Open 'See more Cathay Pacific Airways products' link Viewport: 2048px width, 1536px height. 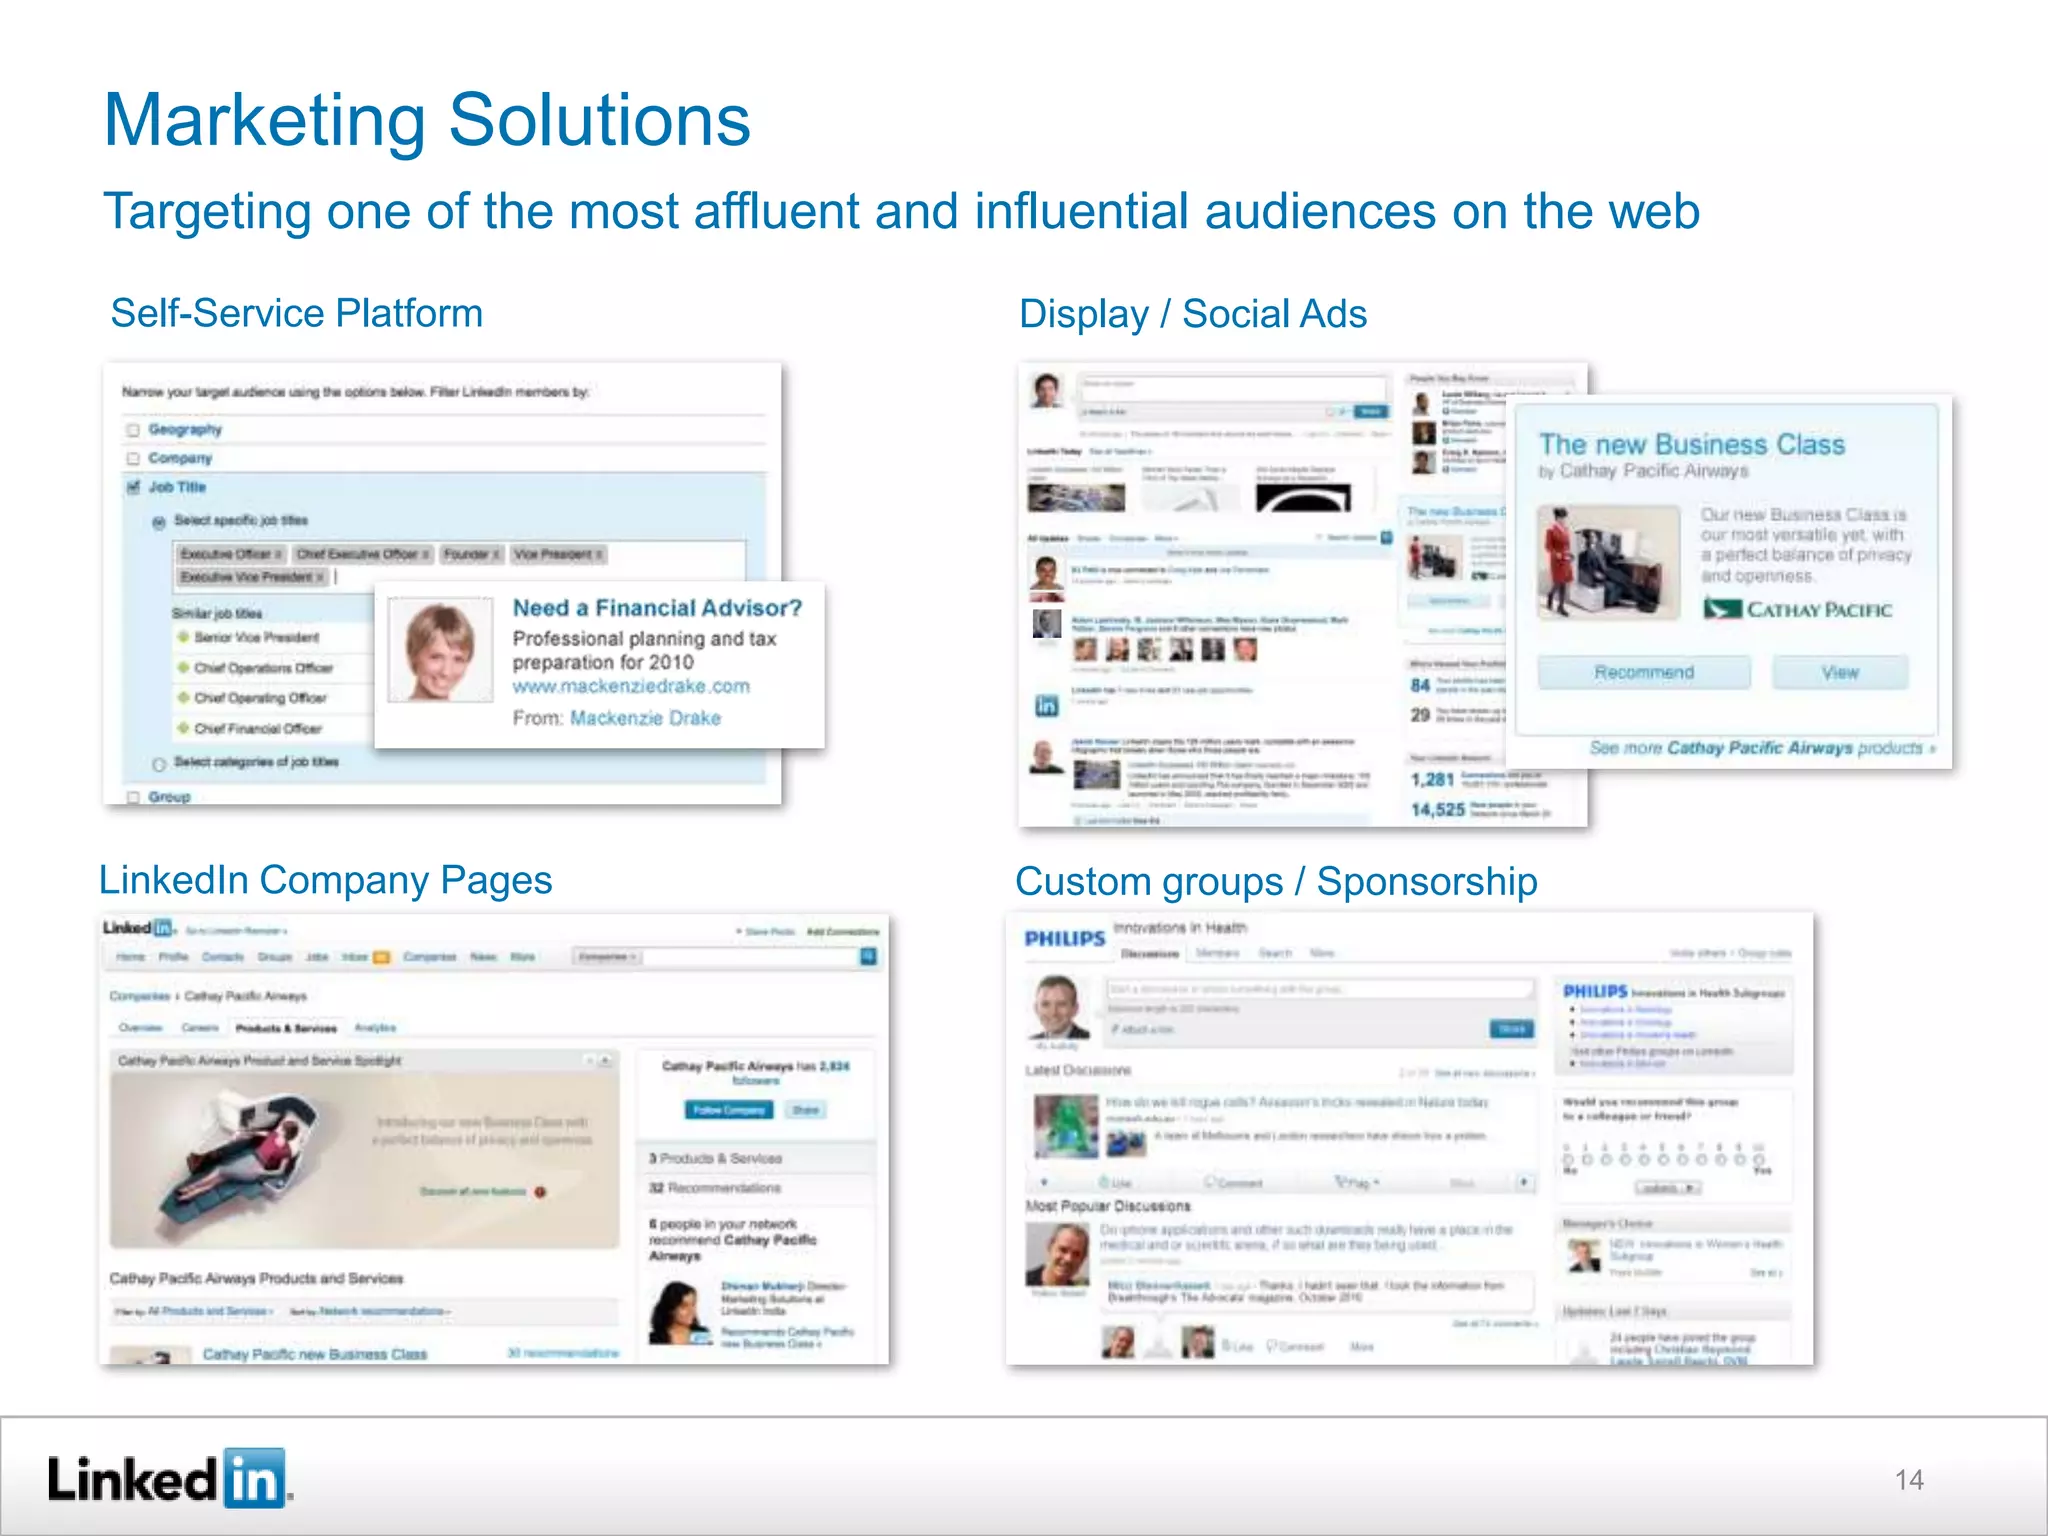(x=1762, y=747)
